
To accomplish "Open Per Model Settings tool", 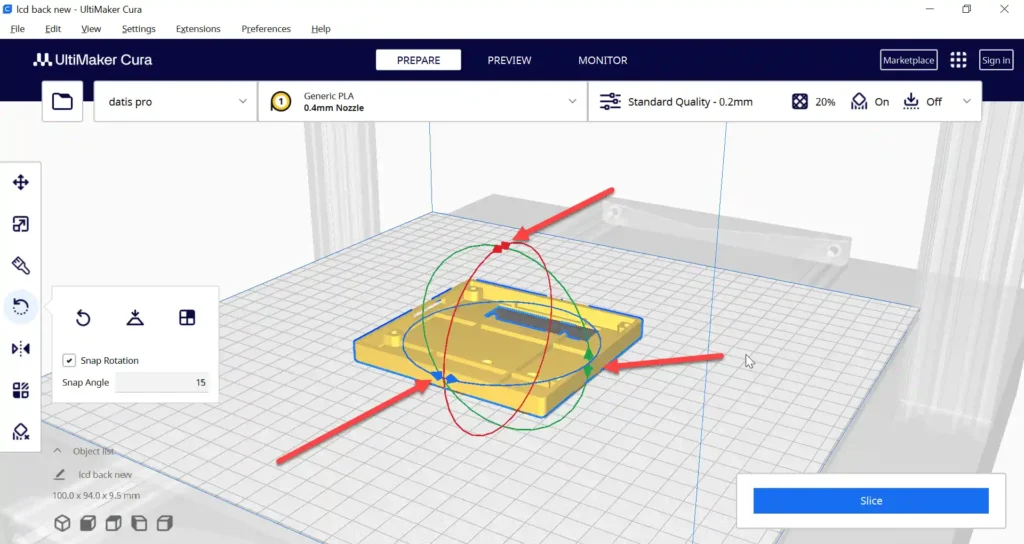I will tap(21, 391).
